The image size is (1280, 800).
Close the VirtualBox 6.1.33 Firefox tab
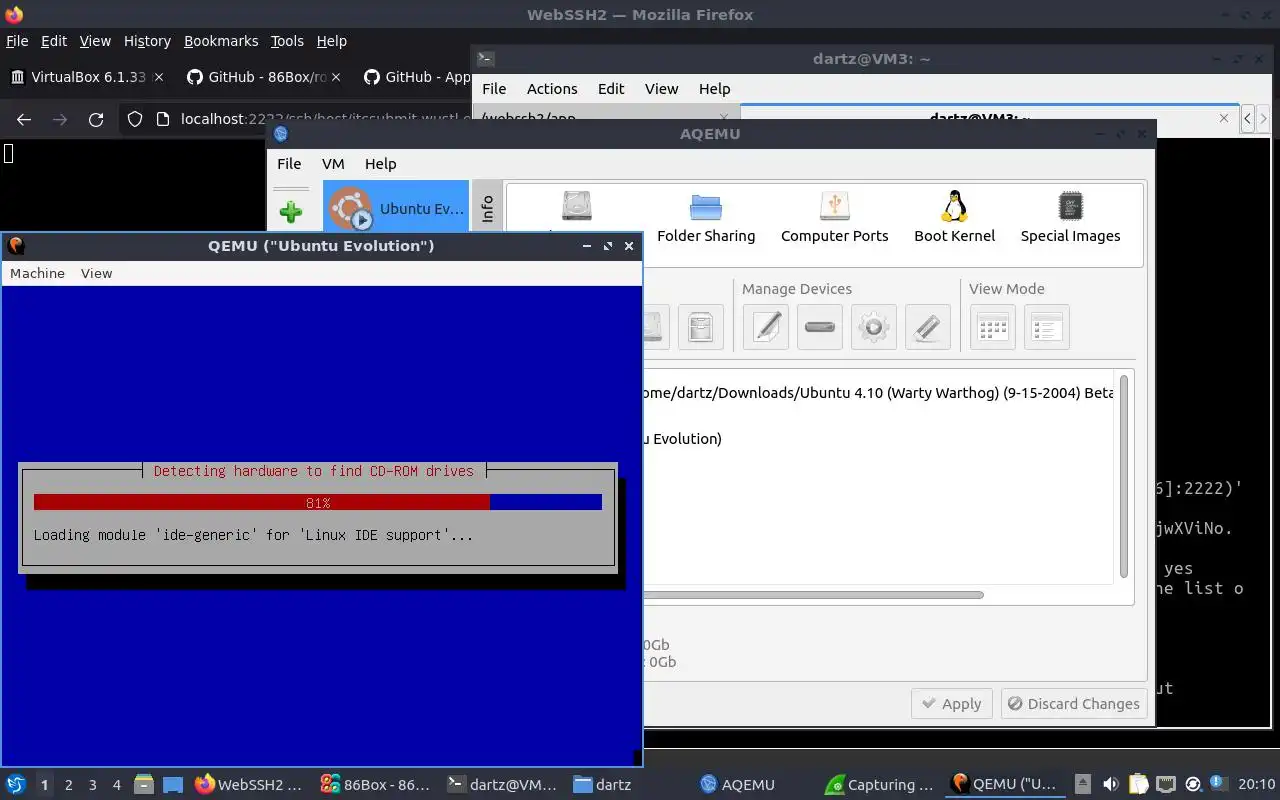click(x=158, y=77)
